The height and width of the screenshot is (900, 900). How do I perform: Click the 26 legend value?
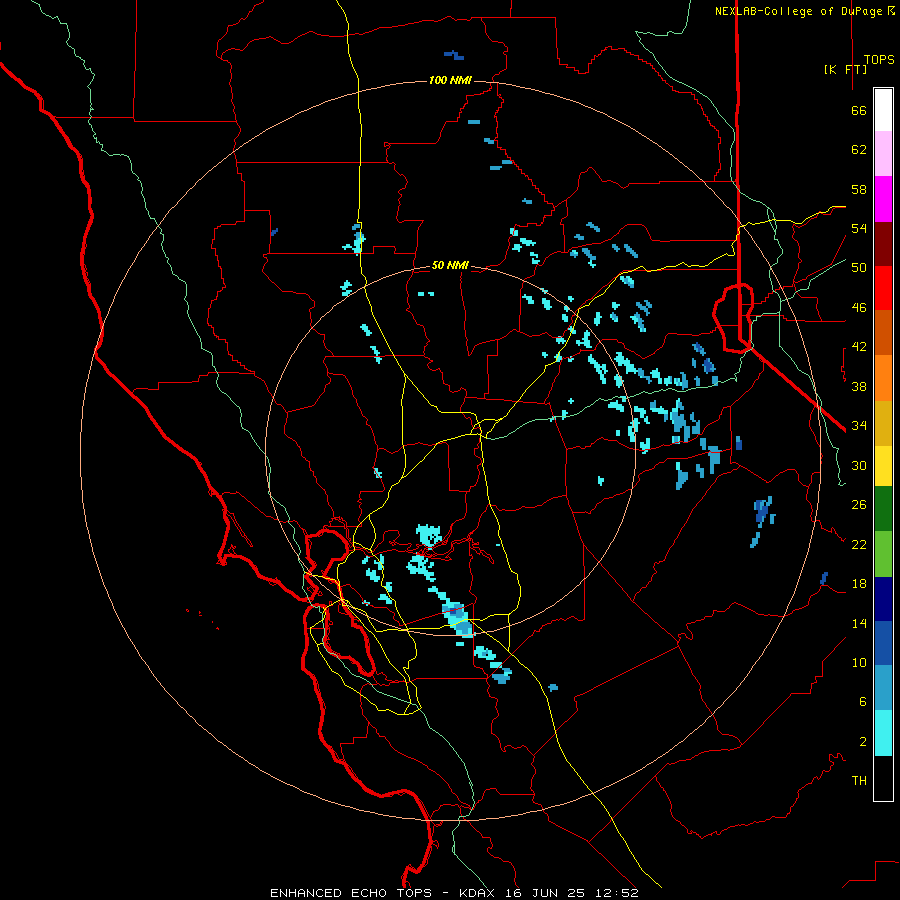pyautogui.click(x=859, y=505)
